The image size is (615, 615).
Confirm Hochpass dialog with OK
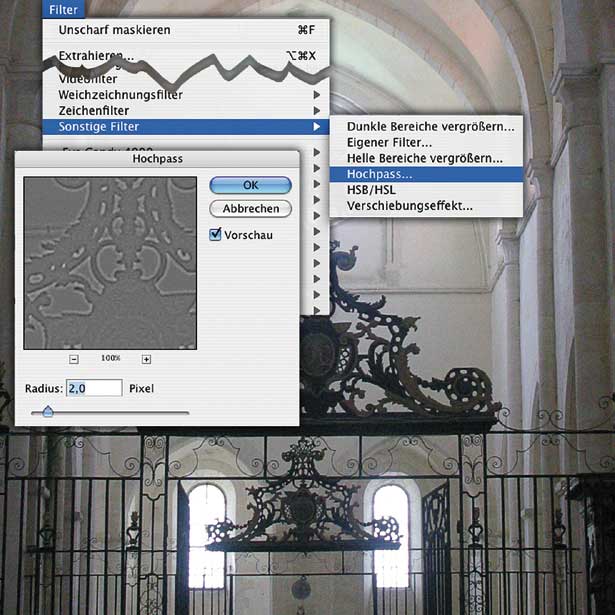251,185
